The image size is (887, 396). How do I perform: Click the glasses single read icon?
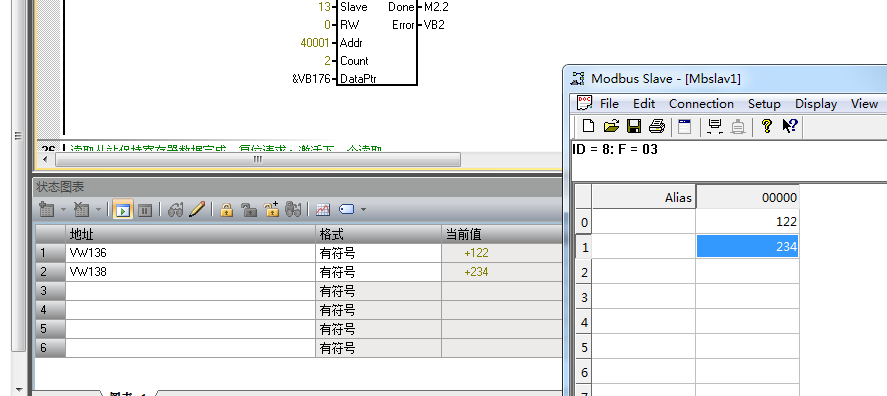pyautogui.click(x=175, y=210)
